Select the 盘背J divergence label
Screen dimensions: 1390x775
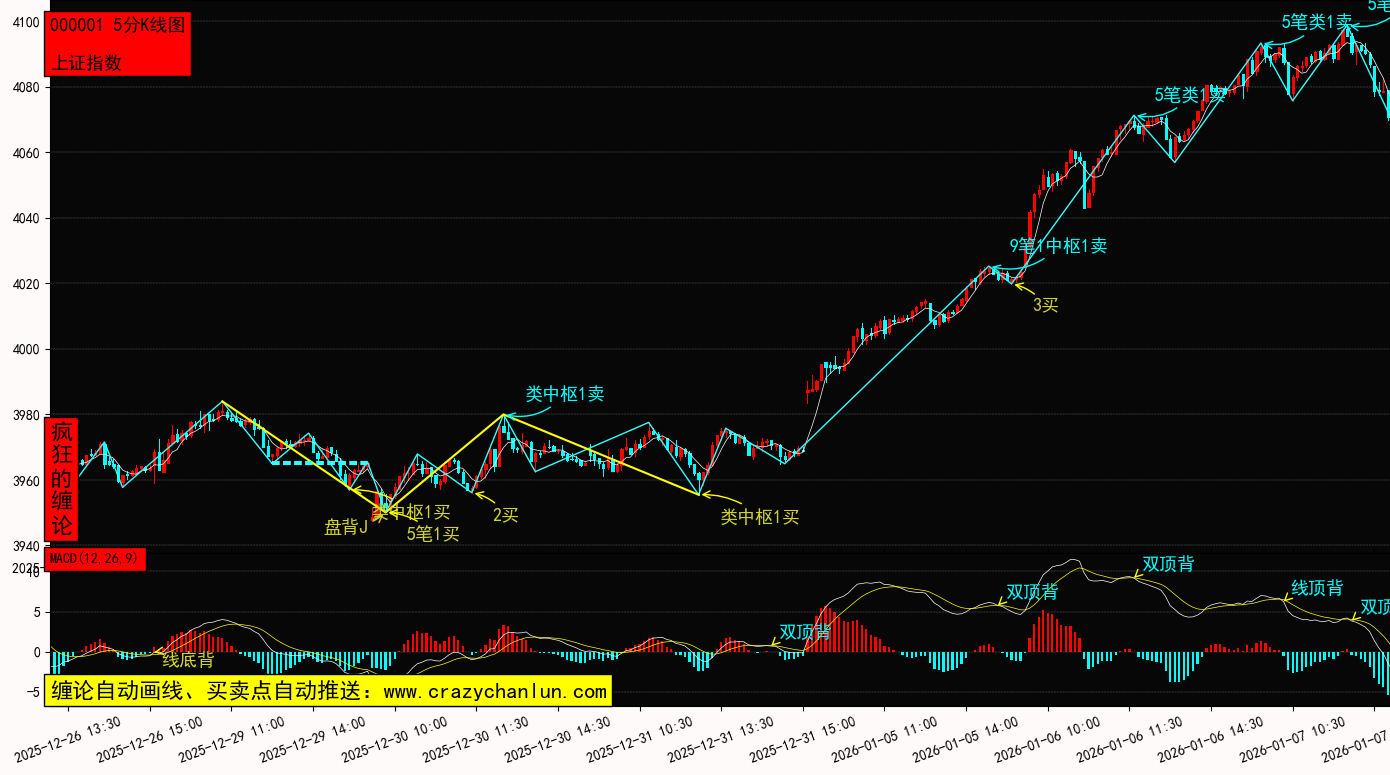click(x=346, y=527)
